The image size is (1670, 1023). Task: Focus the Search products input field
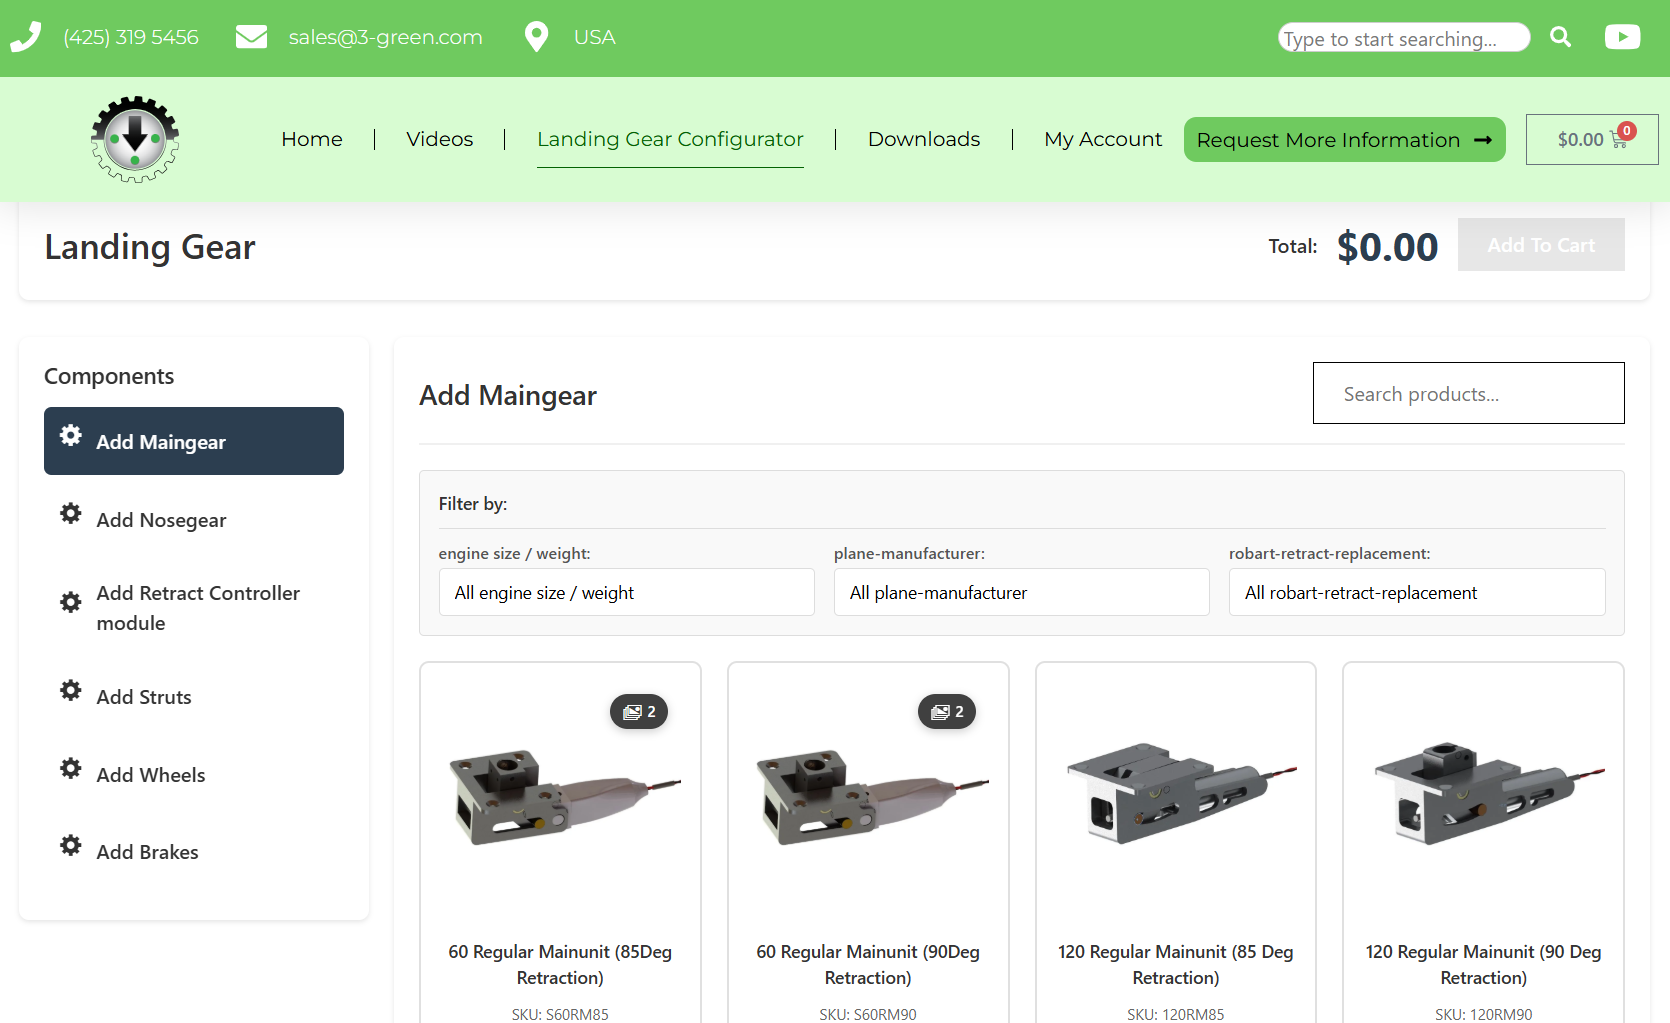pos(1468,394)
